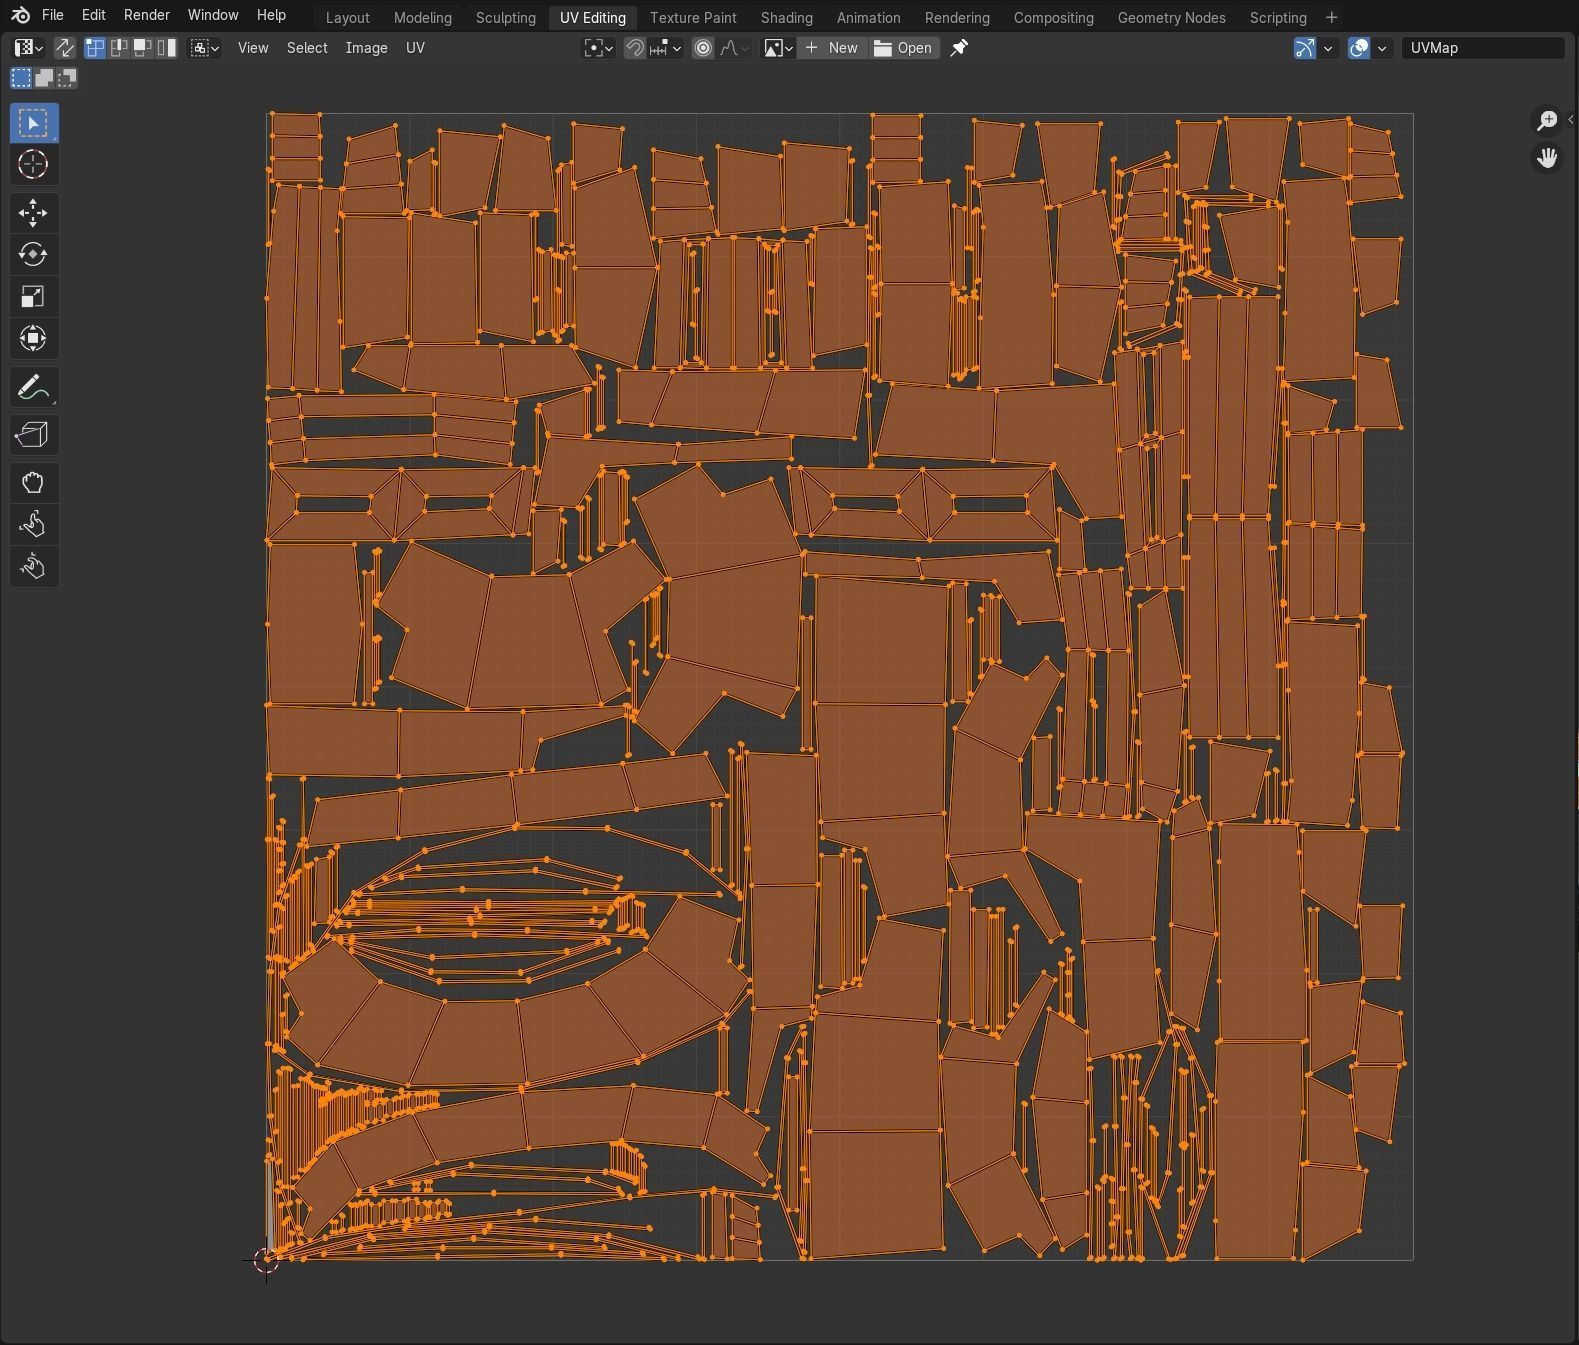This screenshot has width=1579, height=1345.
Task: Enable face select mode
Action: pyautogui.click(x=143, y=48)
